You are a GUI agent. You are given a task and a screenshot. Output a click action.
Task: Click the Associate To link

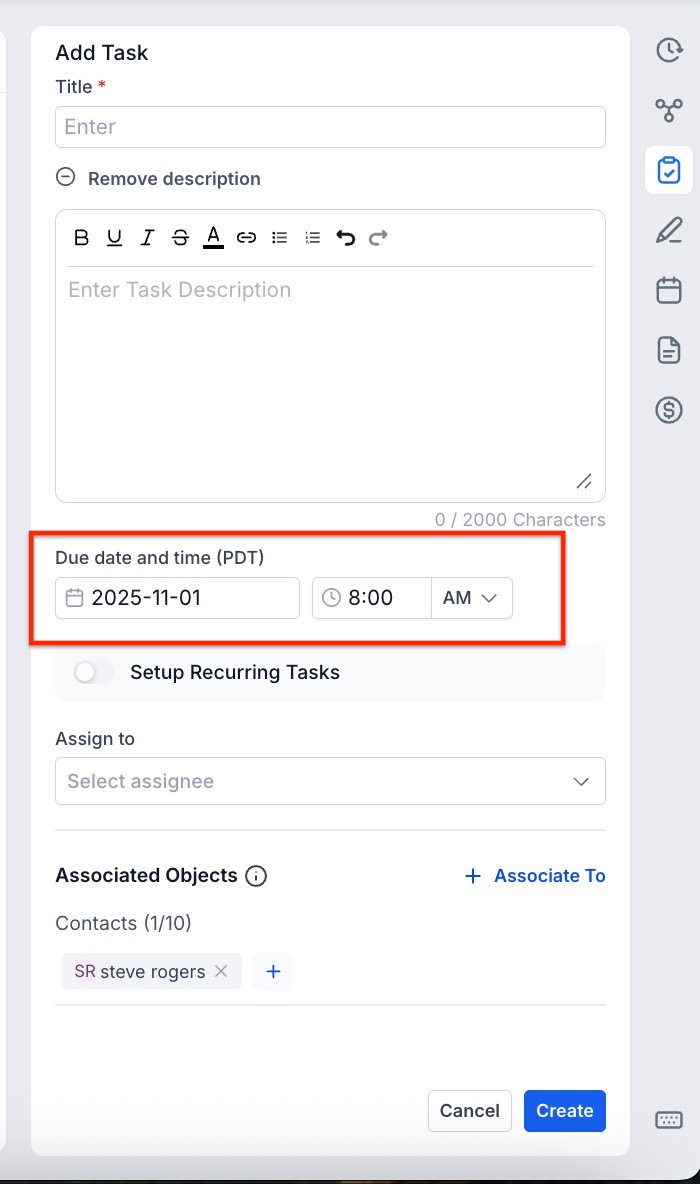pyautogui.click(x=536, y=876)
